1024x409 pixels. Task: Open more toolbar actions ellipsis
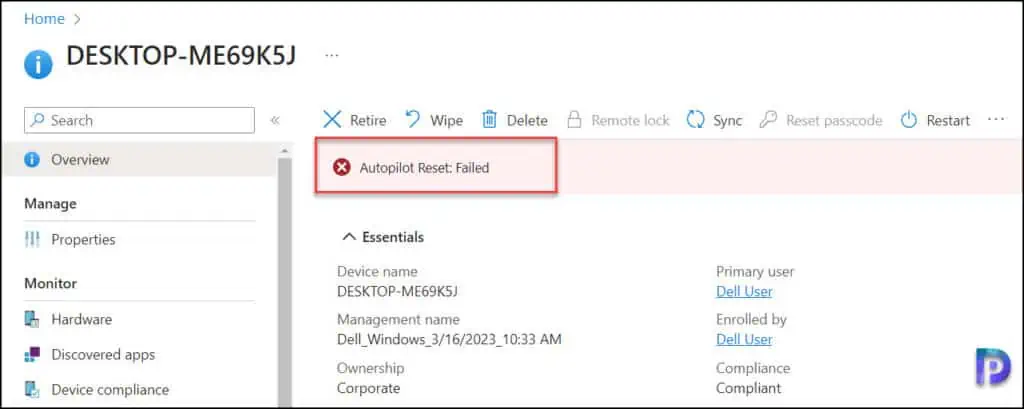click(996, 120)
